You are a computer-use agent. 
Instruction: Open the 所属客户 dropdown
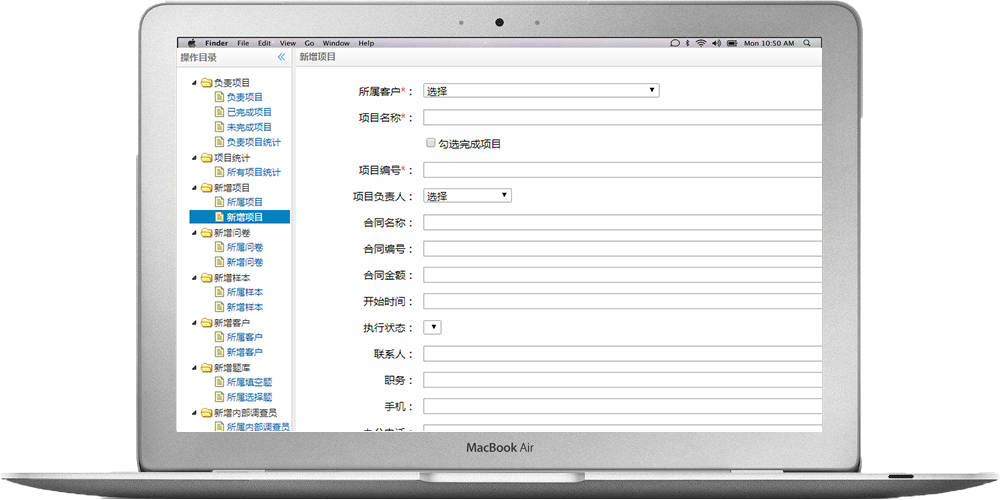541,91
